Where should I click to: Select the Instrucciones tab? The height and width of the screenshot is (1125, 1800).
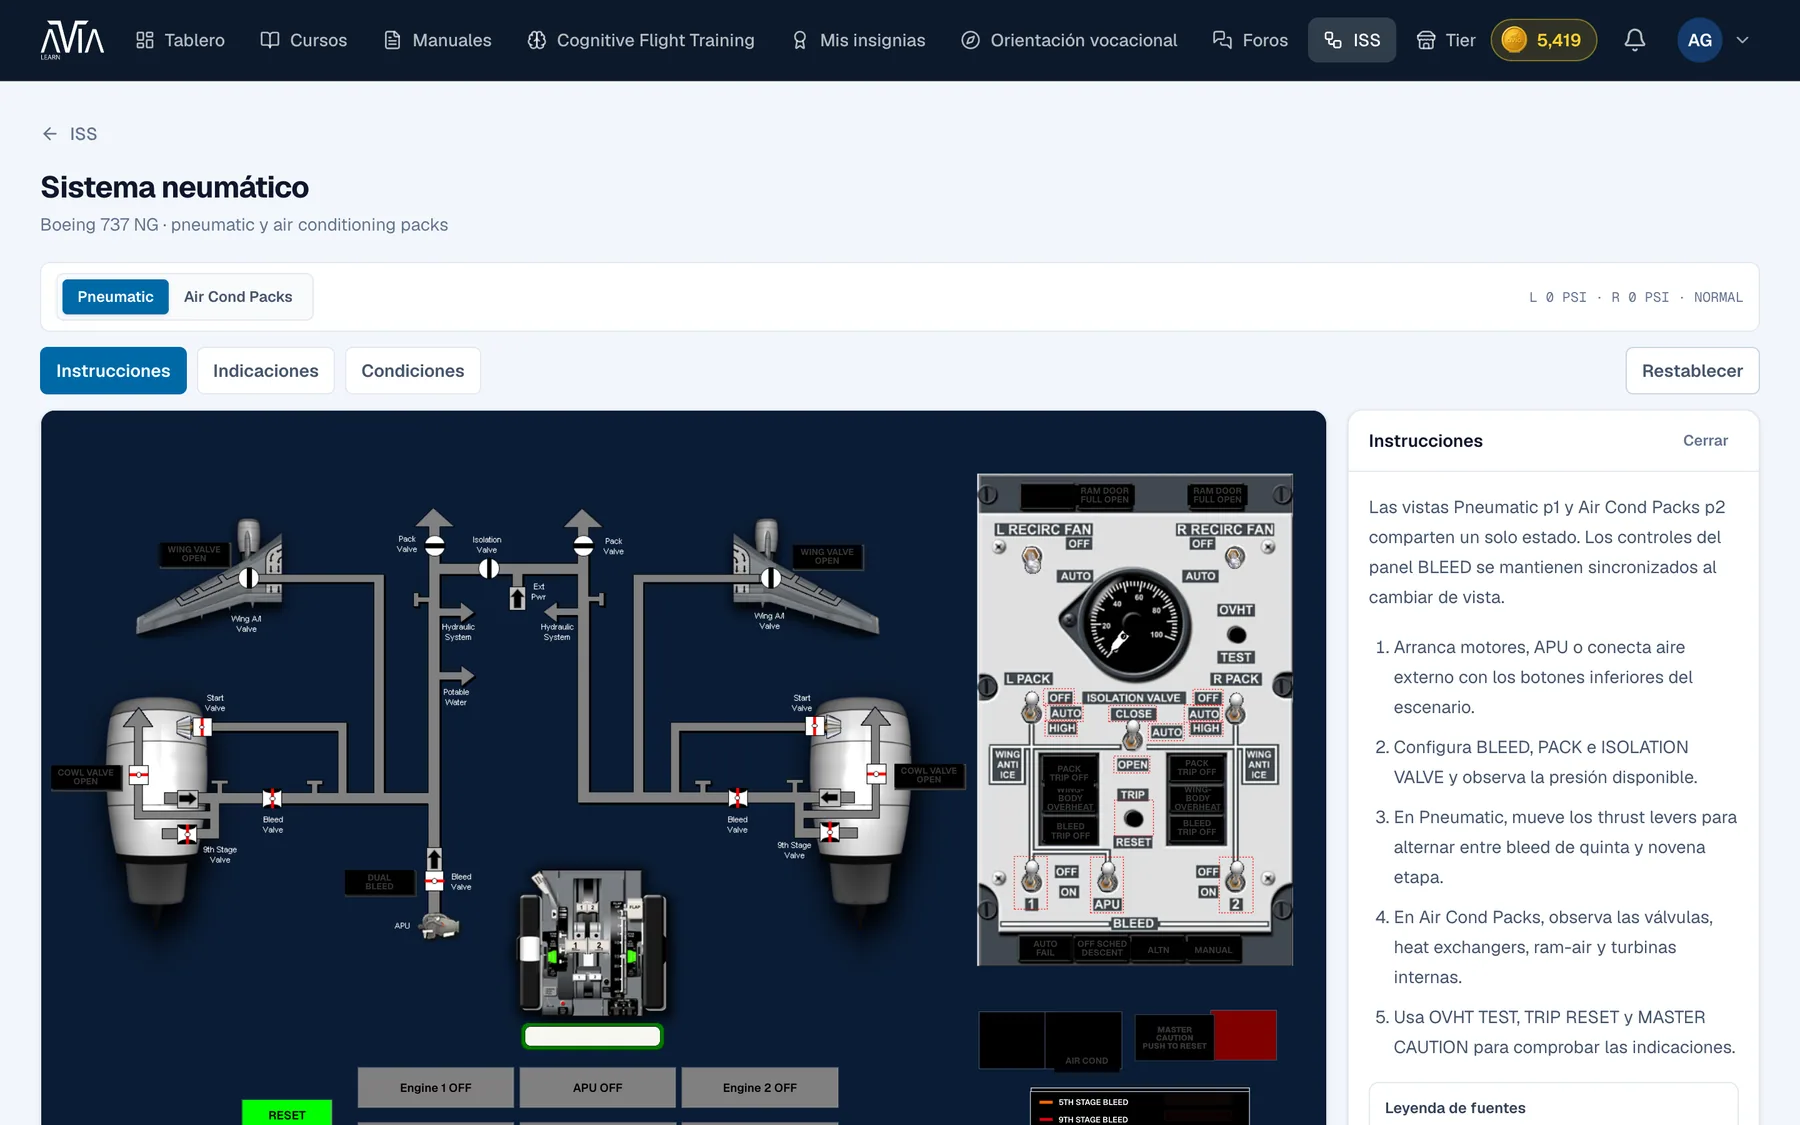pyautogui.click(x=113, y=371)
